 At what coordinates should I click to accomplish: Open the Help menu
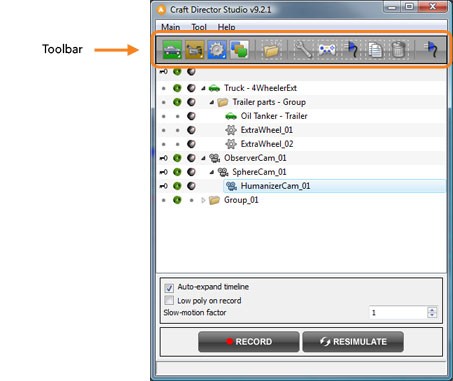click(x=226, y=27)
